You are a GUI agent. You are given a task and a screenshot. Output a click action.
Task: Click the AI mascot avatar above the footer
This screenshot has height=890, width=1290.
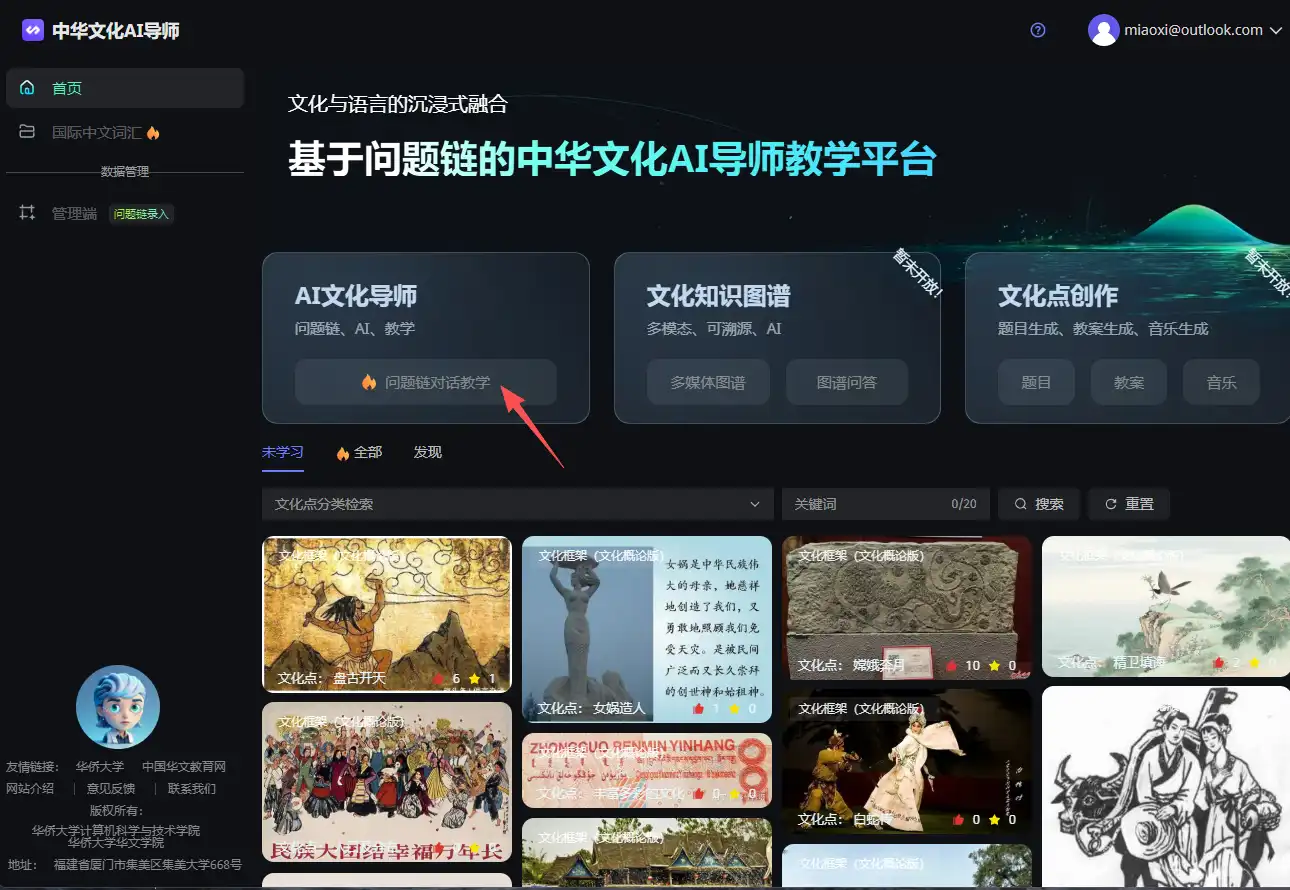117,706
